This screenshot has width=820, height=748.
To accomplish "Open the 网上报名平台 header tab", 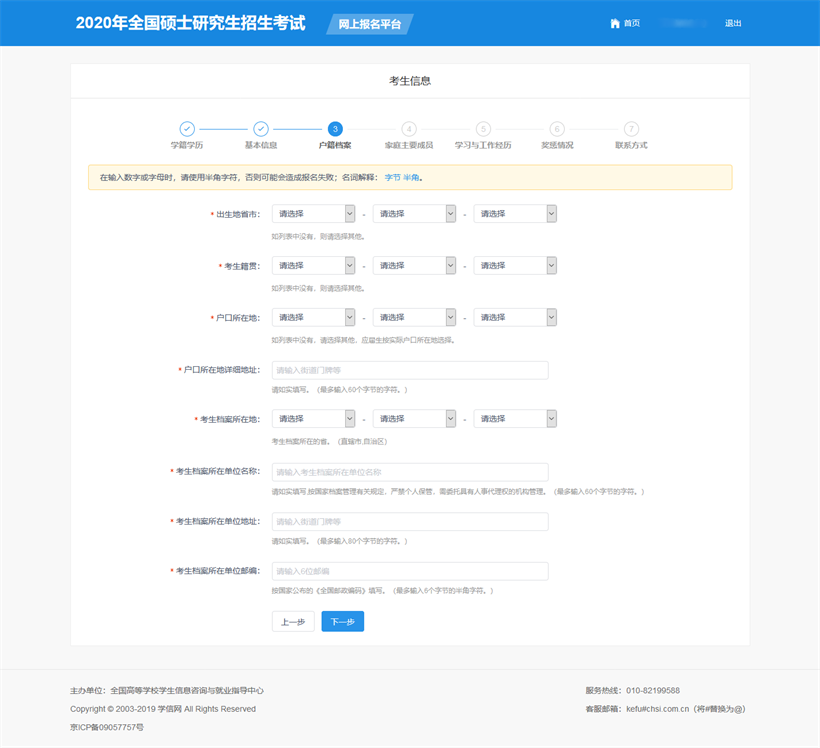I will pyautogui.click(x=369, y=24).
